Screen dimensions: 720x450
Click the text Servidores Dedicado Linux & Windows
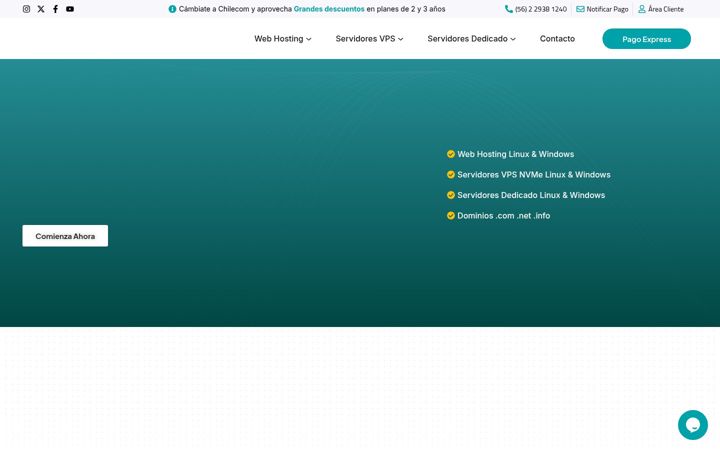pos(531,195)
